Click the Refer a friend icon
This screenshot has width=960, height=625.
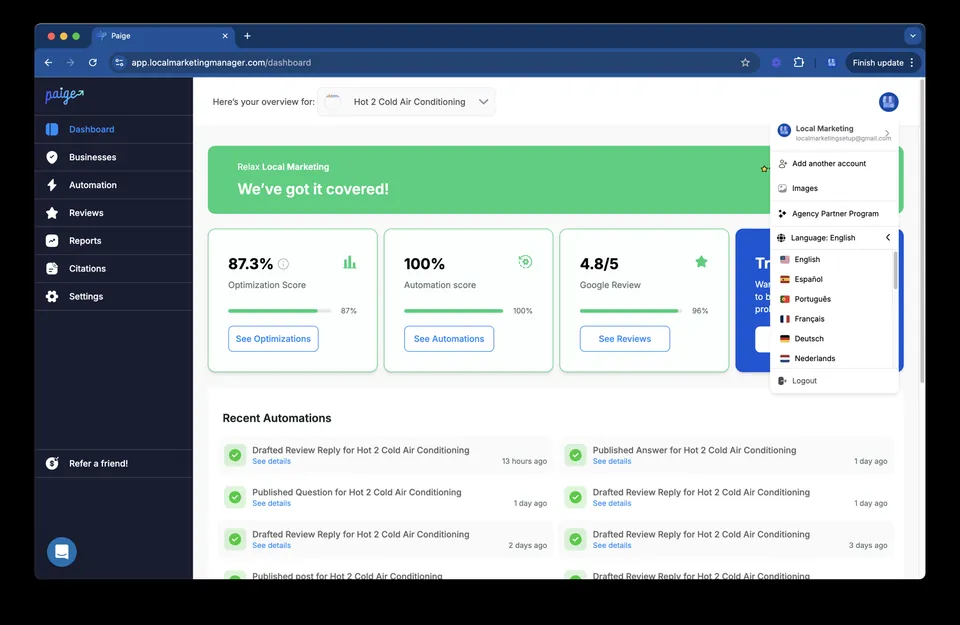point(52,463)
